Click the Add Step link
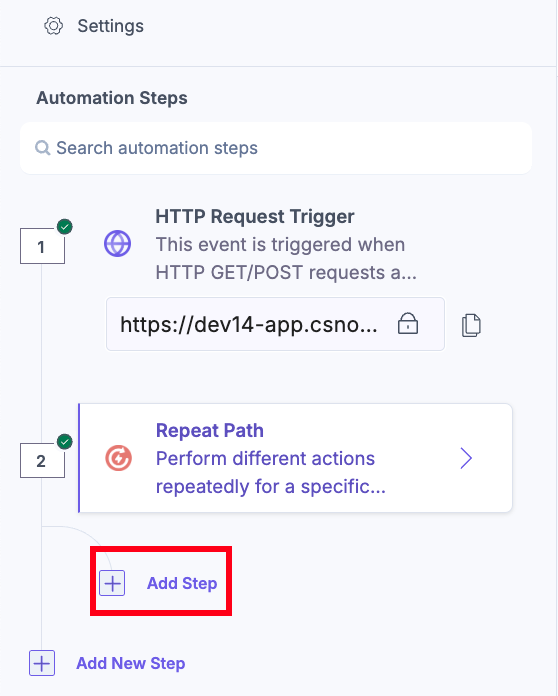The image size is (558, 696). pyautogui.click(x=182, y=583)
